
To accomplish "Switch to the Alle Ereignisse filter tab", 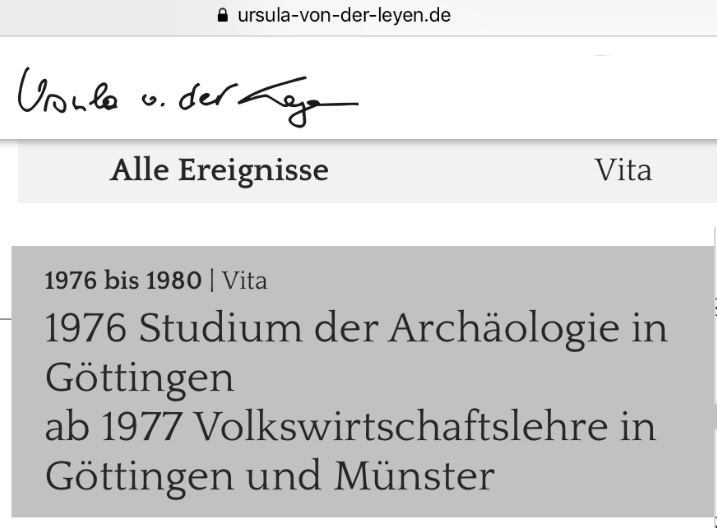I will [219, 171].
